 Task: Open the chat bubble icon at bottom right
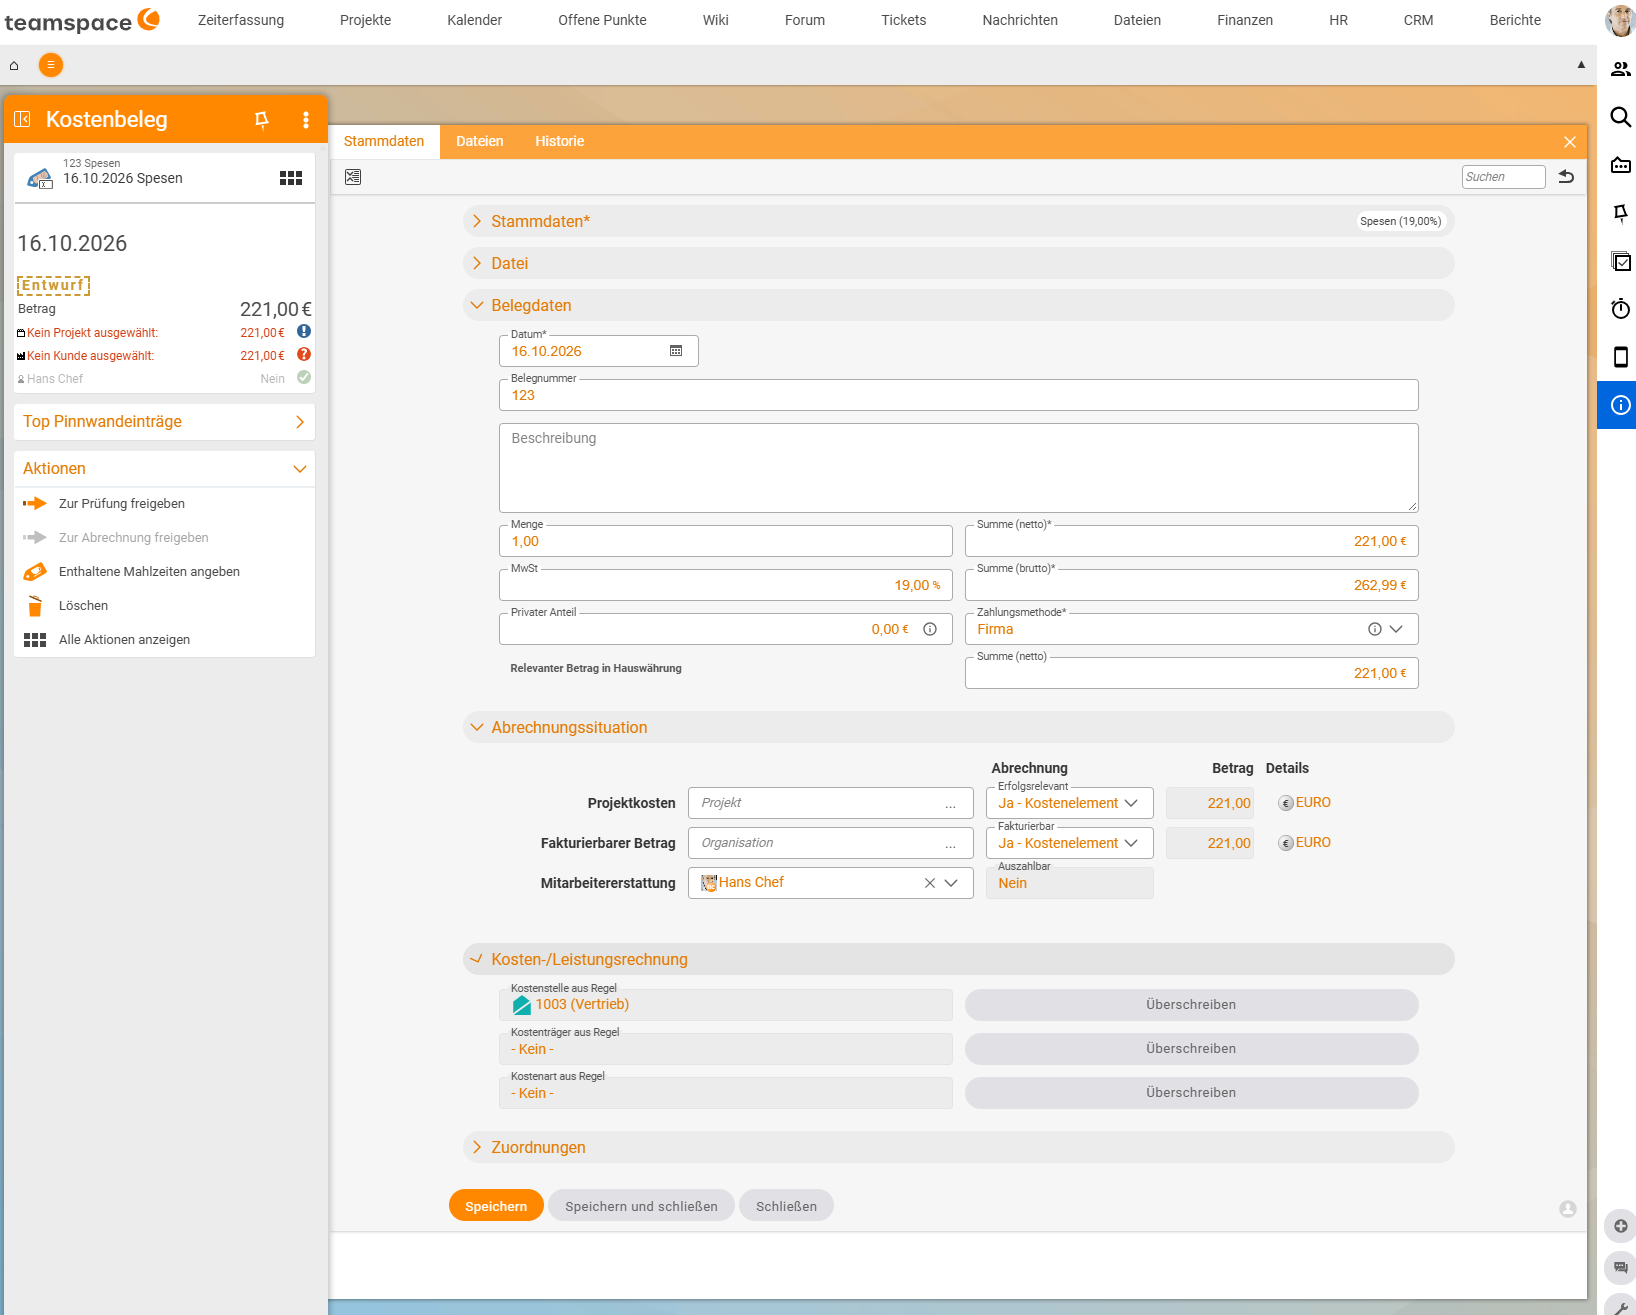point(1620,1268)
